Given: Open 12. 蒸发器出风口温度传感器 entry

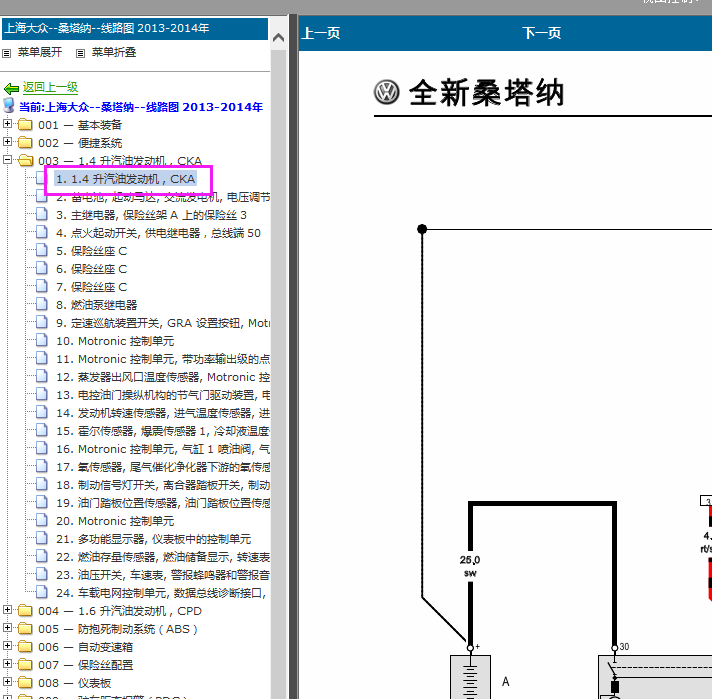Looking at the screenshot, I should (163, 377).
